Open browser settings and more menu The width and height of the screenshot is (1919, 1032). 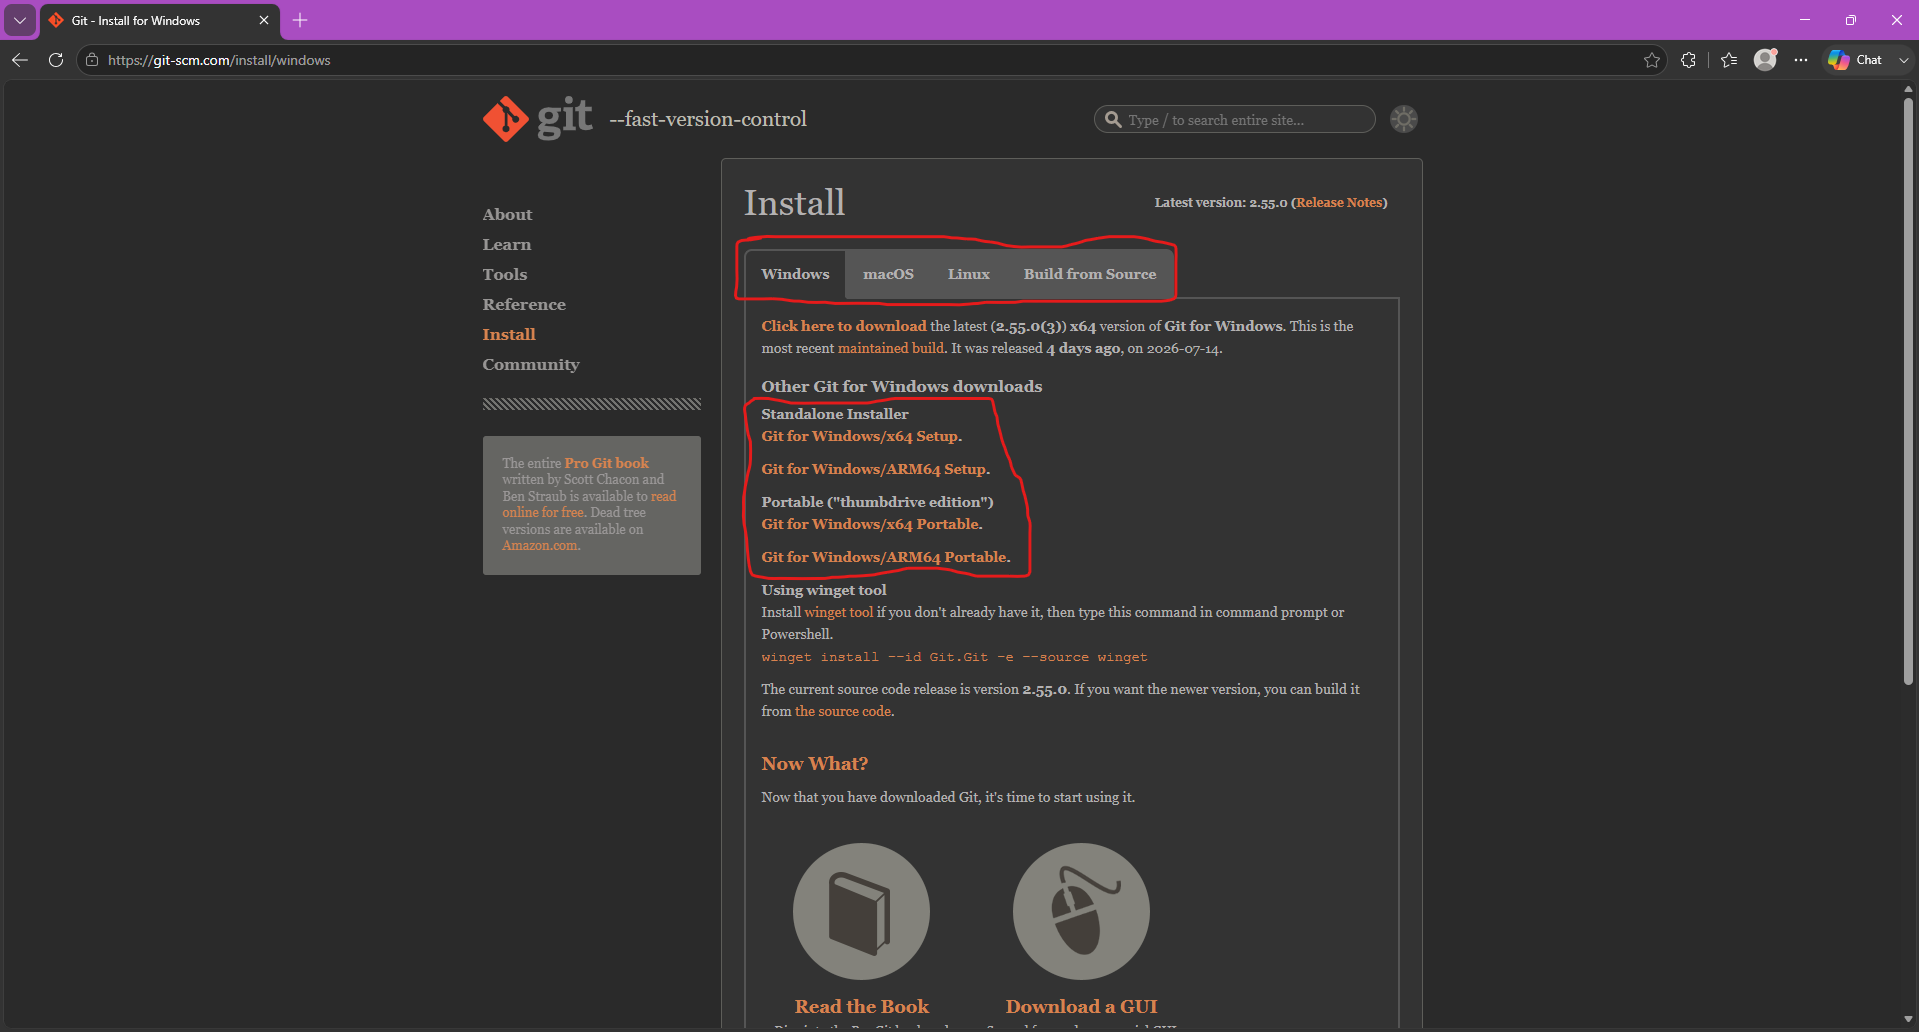click(x=1801, y=60)
